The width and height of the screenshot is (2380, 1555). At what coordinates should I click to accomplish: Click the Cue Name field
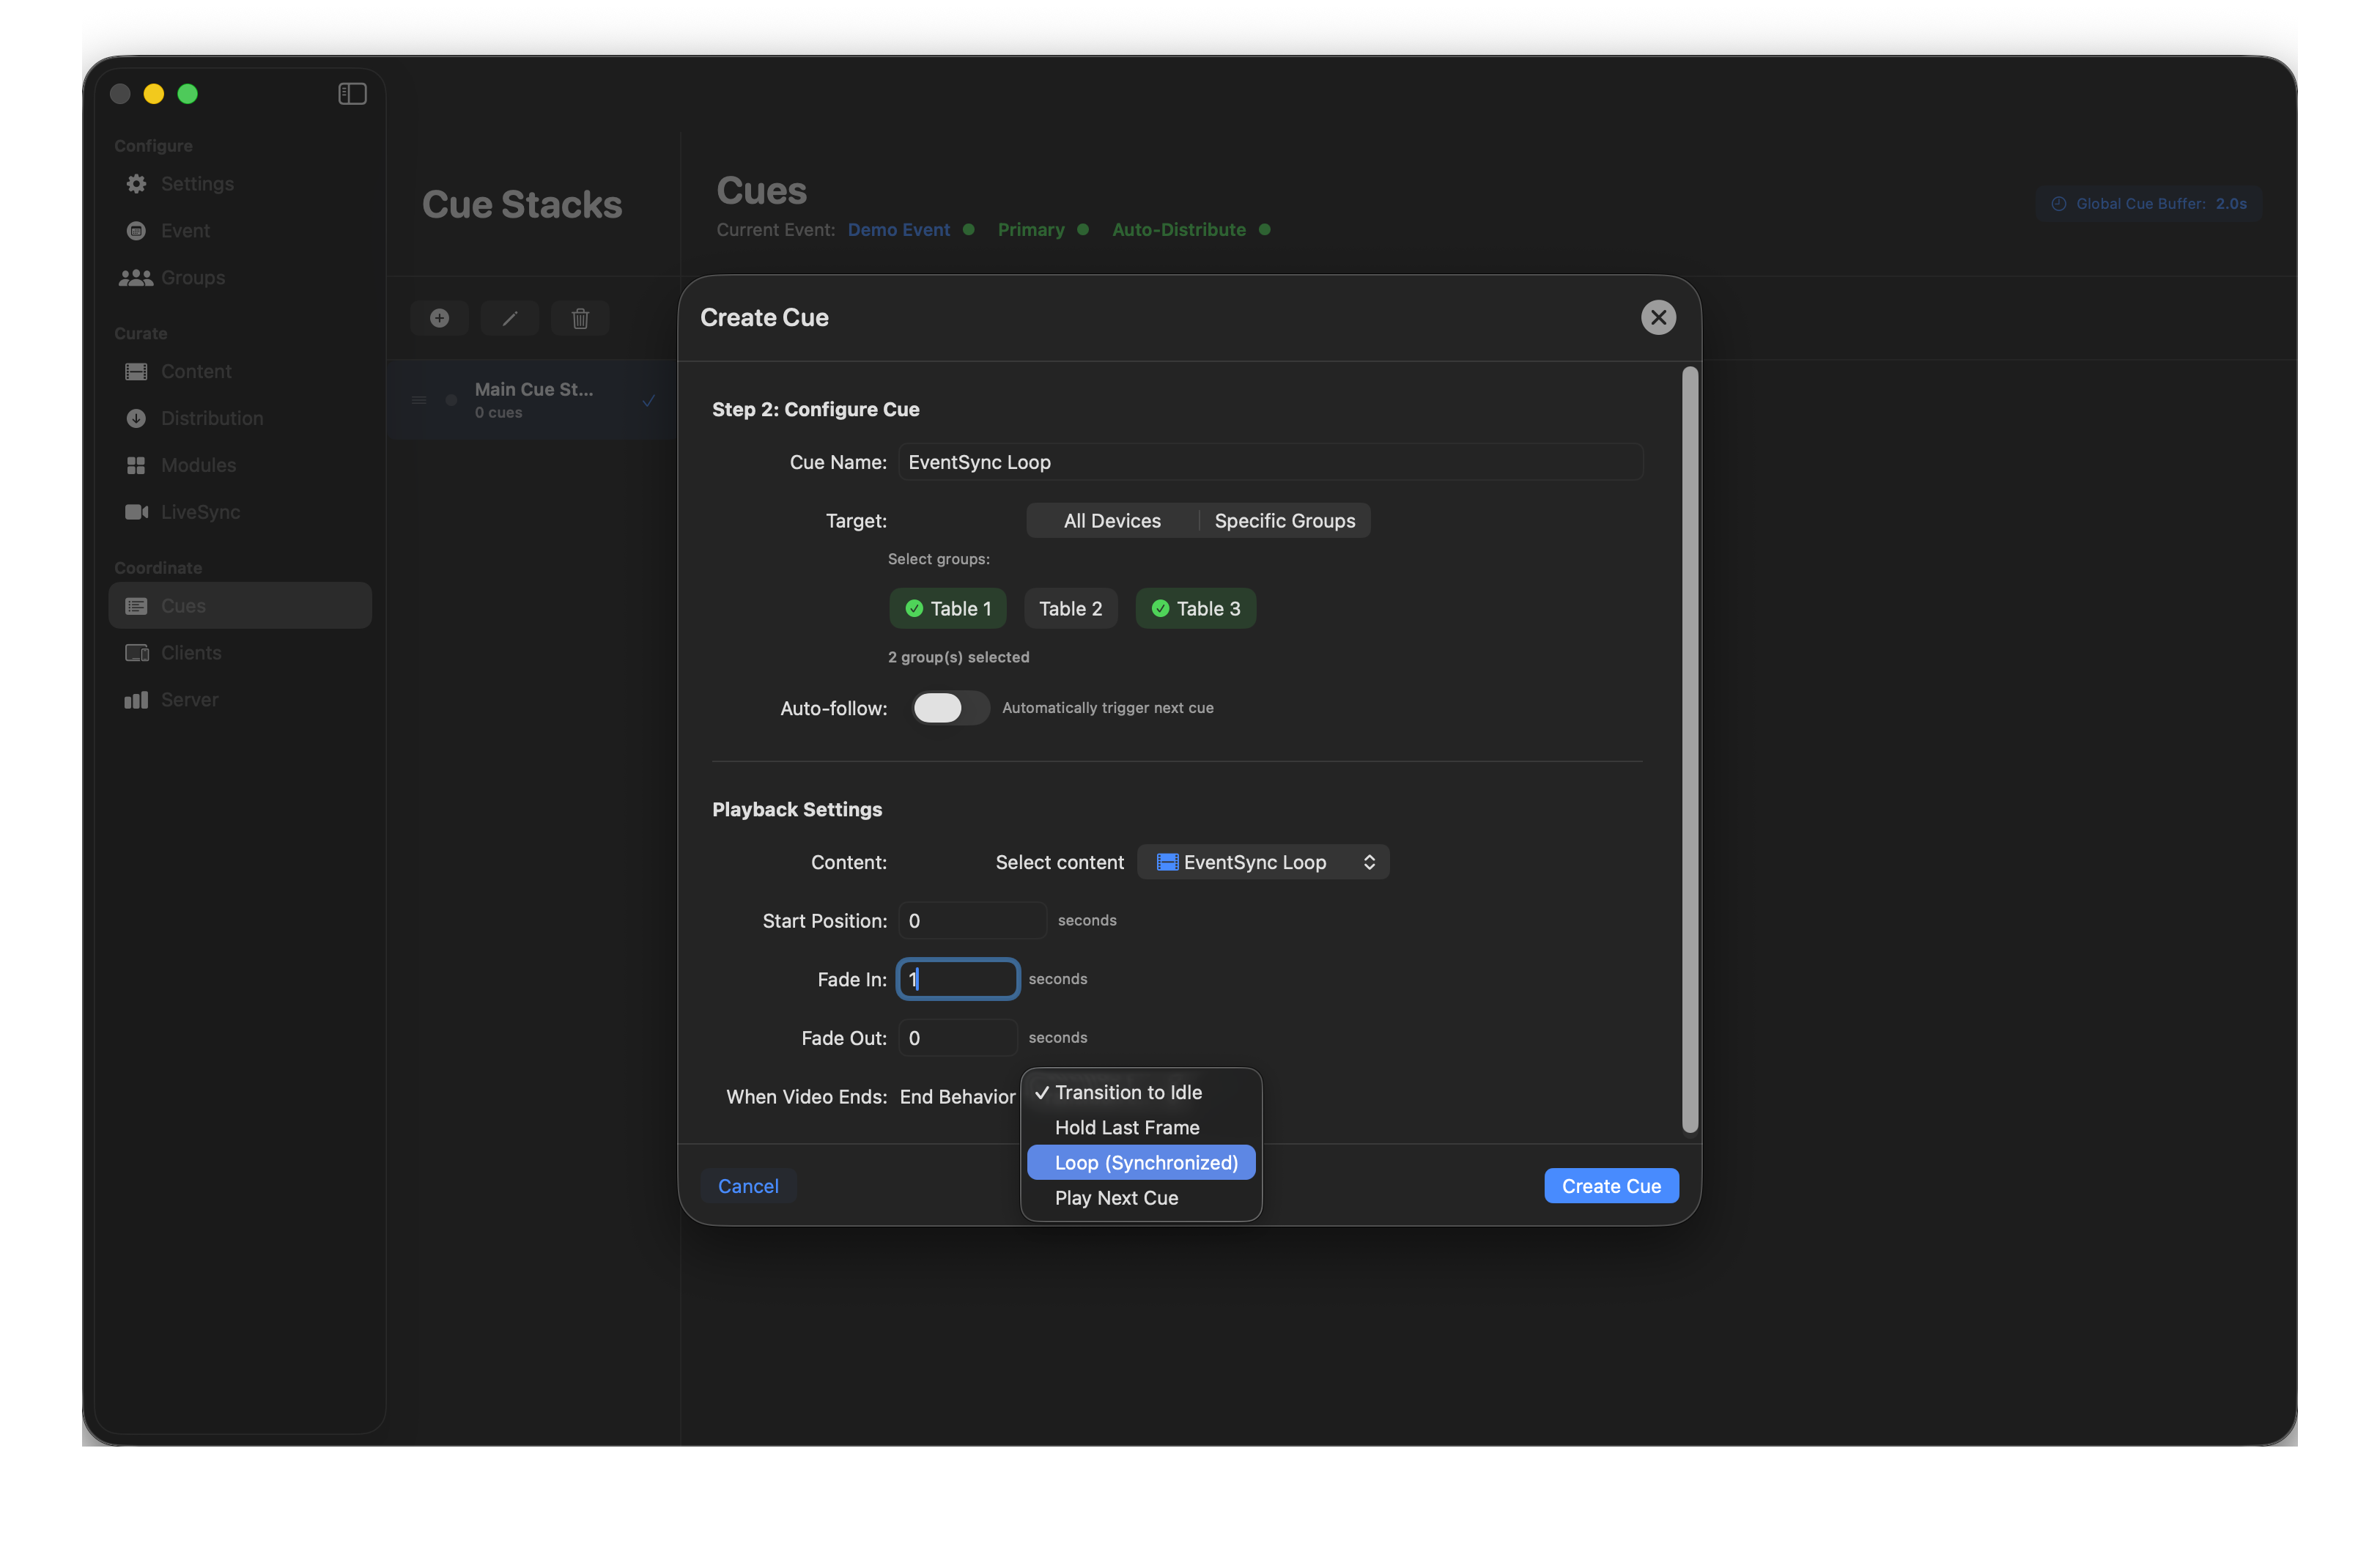tap(1270, 463)
